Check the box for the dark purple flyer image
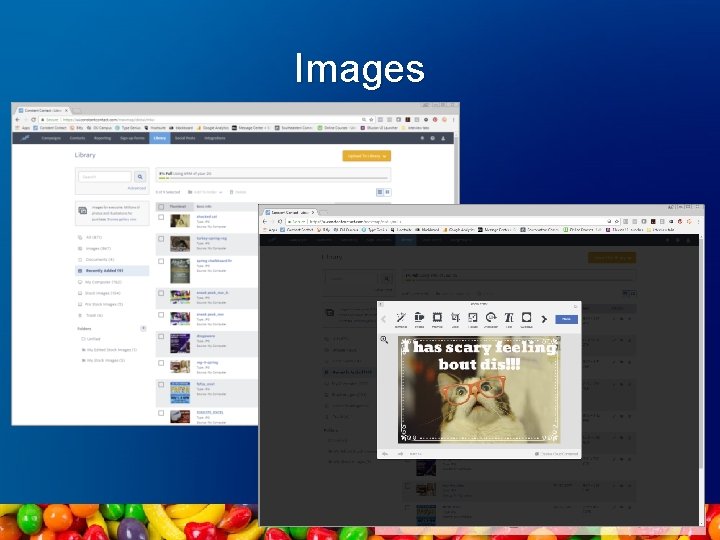 (161, 337)
